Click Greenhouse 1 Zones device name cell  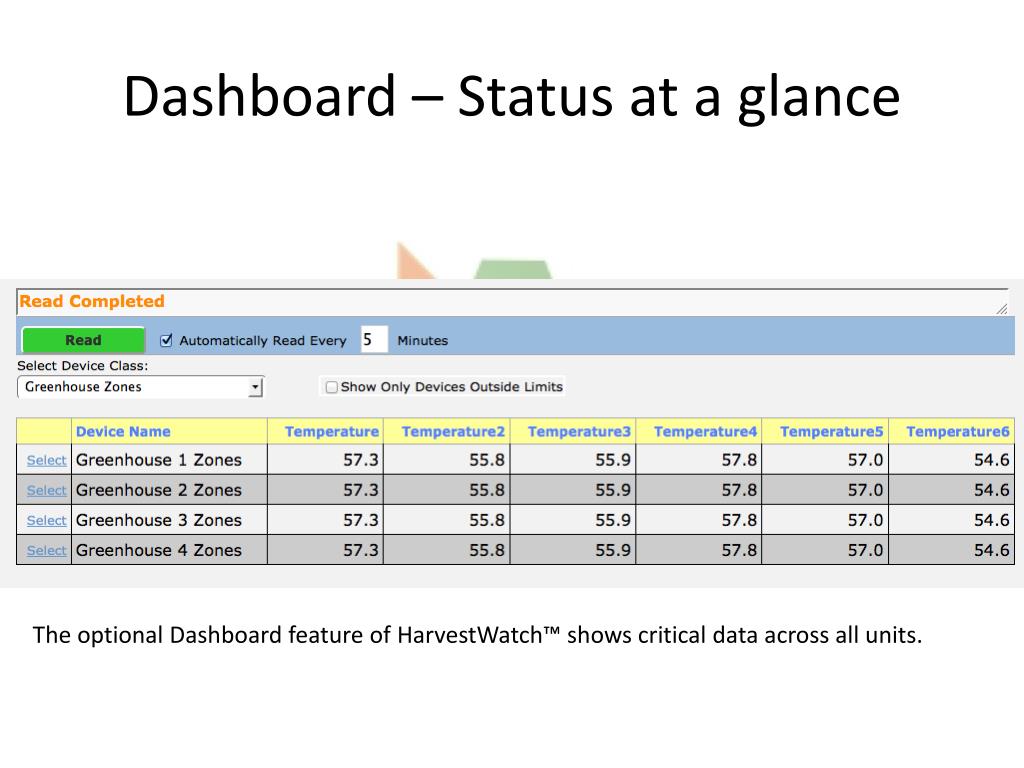coord(169,460)
